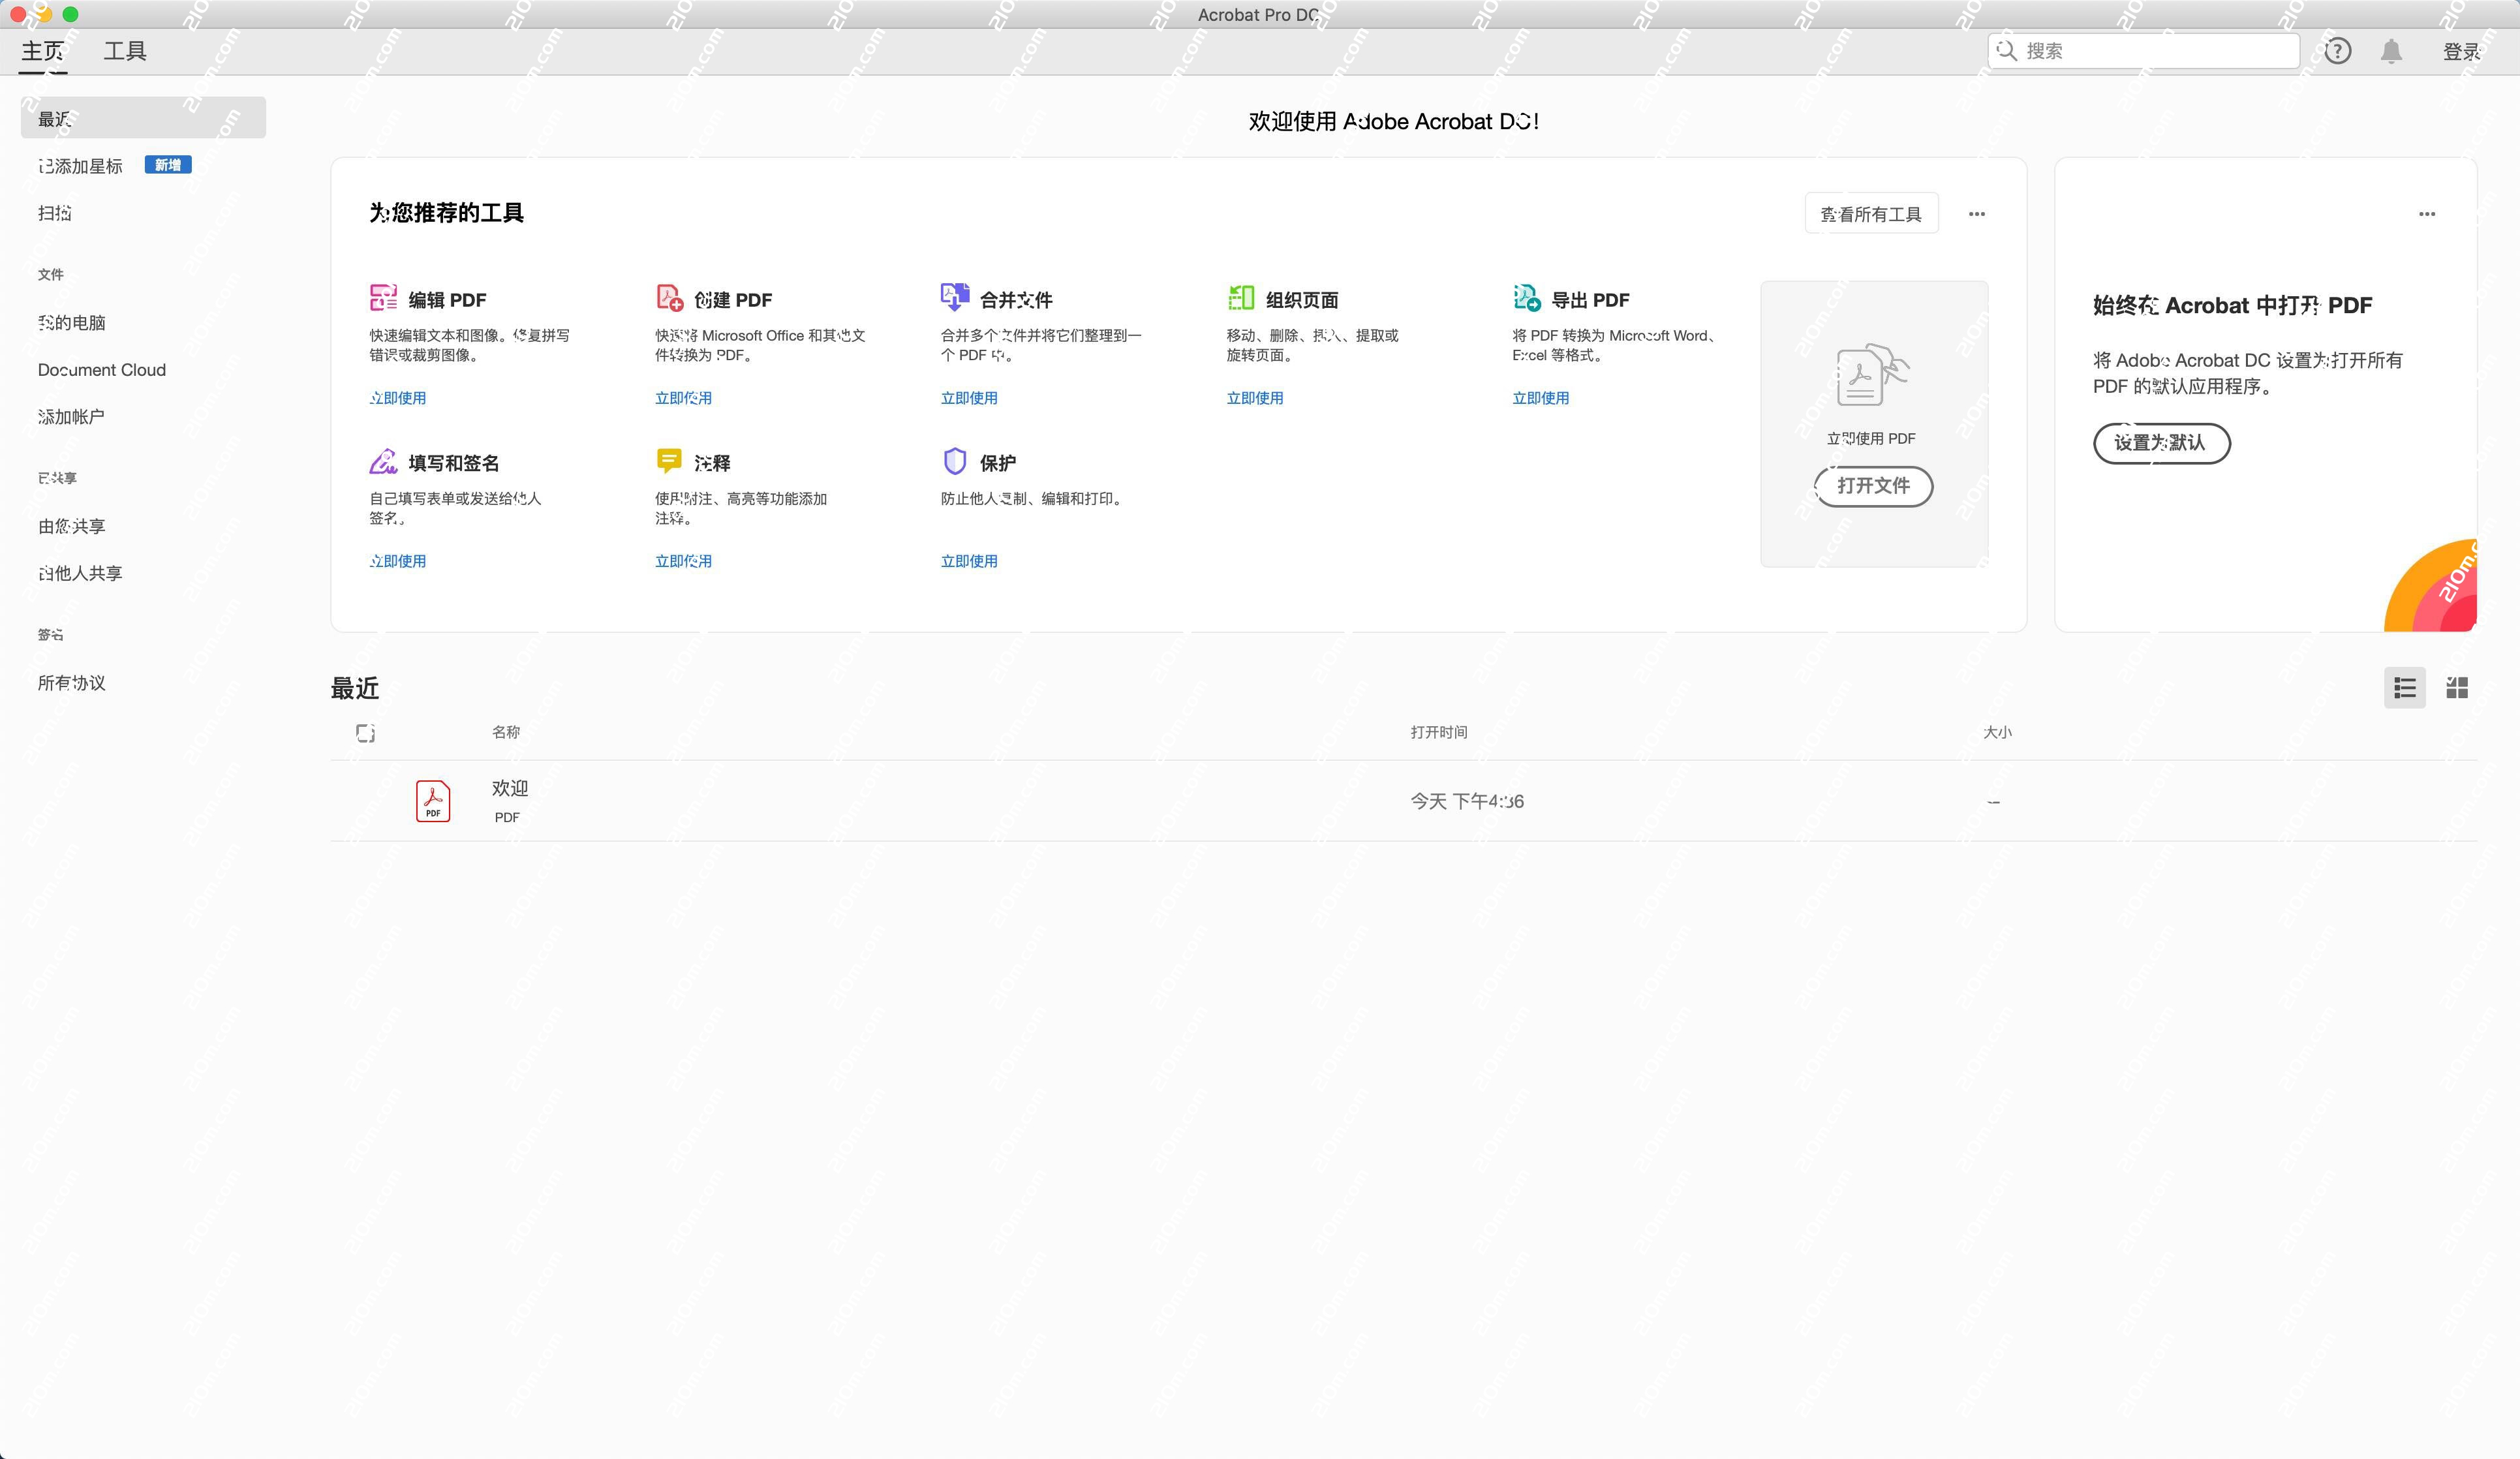Screen dimensions: 2520x1459
Task: Click the Edit PDF (编辑 PDF) tool icon
Action: (x=383, y=297)
